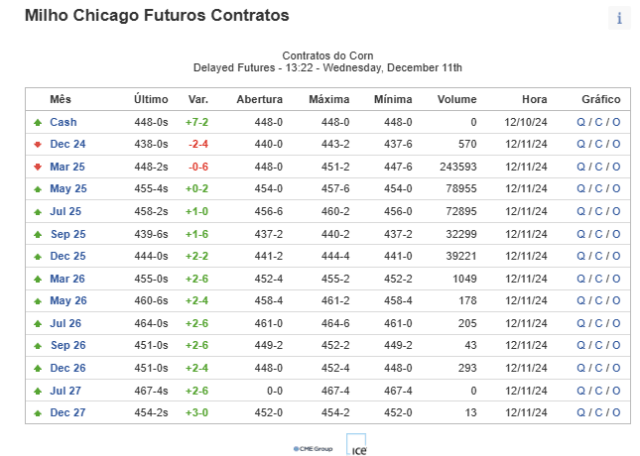This screenshot has width=640, height=456.
Task: Click the Q link in Mar 26 row
Action: (581, 279)
